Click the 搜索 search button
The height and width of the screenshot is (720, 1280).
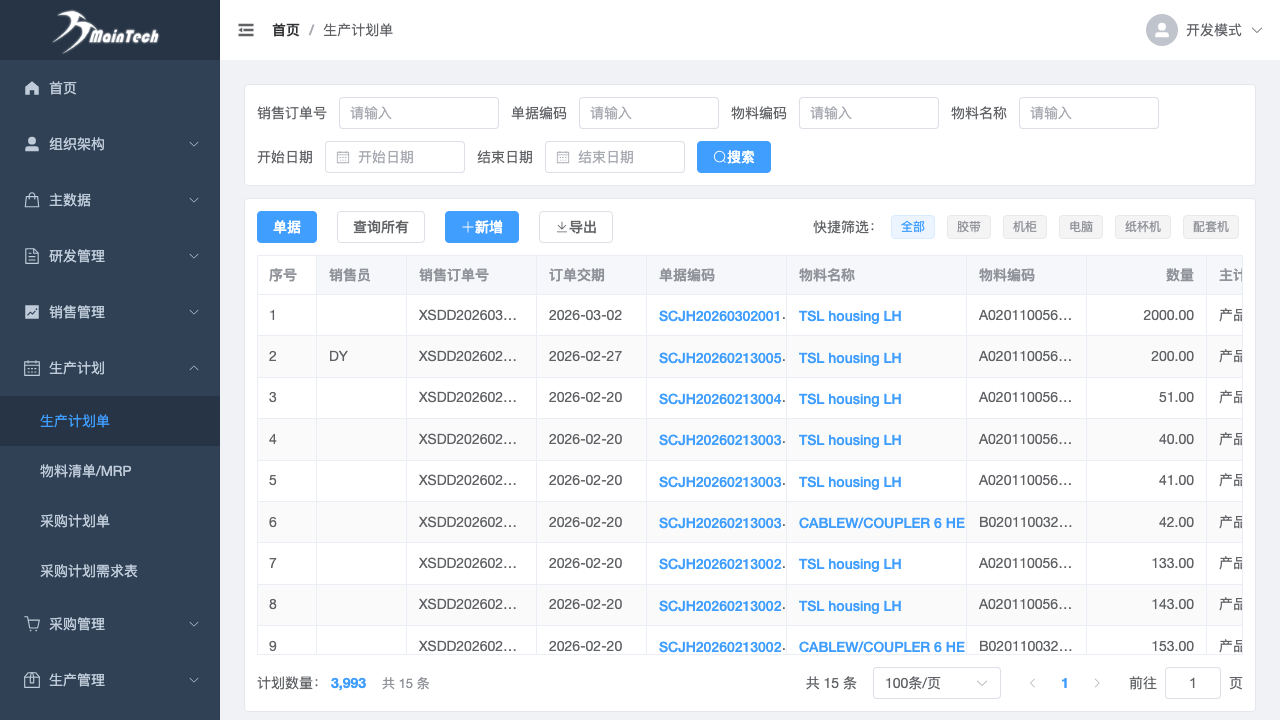(x=733, y=157)
